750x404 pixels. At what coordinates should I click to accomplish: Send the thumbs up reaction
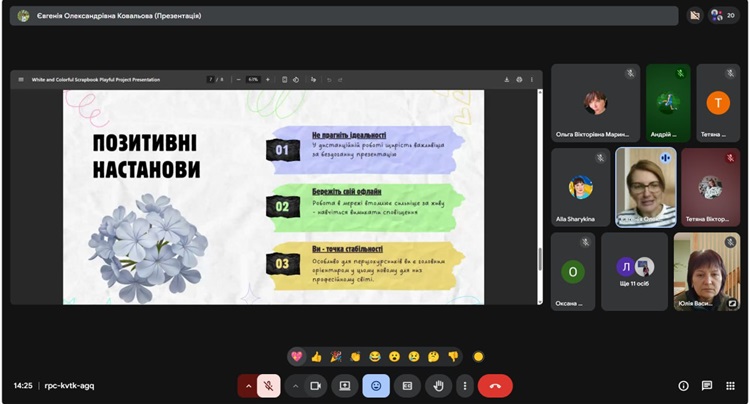coord(317,356)
